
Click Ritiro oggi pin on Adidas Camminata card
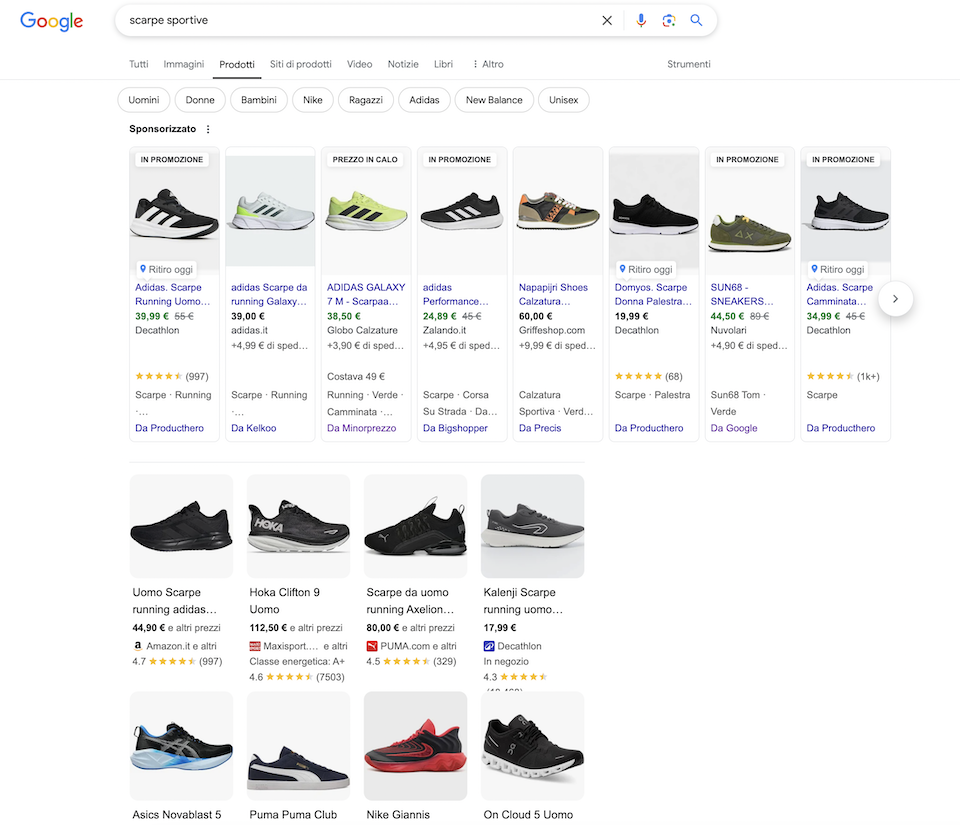point(814,269)
